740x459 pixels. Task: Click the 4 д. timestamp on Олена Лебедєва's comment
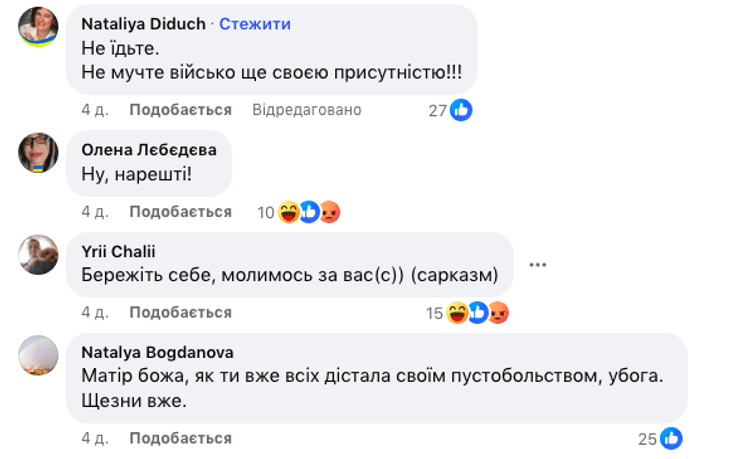click(x=94, y=212)
